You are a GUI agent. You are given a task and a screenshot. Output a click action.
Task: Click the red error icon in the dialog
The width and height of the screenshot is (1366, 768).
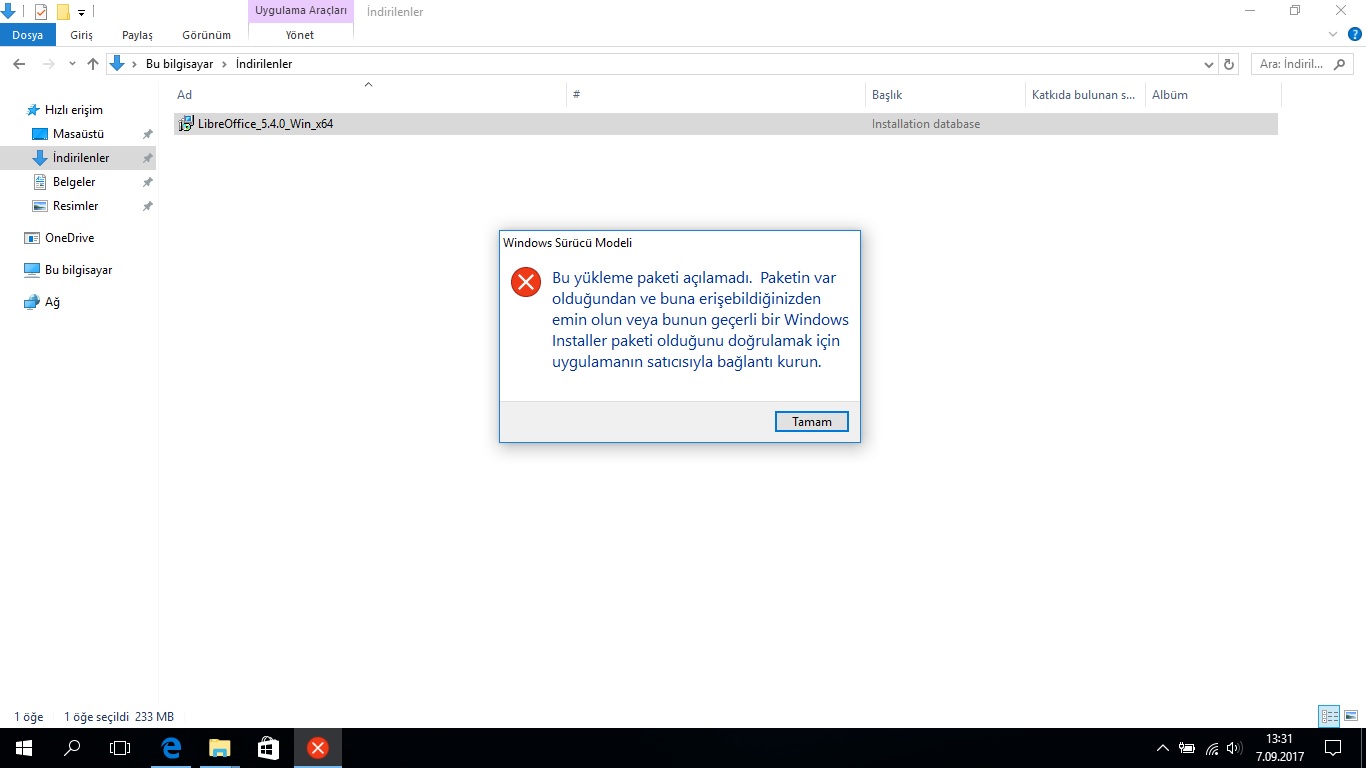(x=525, y=282)
